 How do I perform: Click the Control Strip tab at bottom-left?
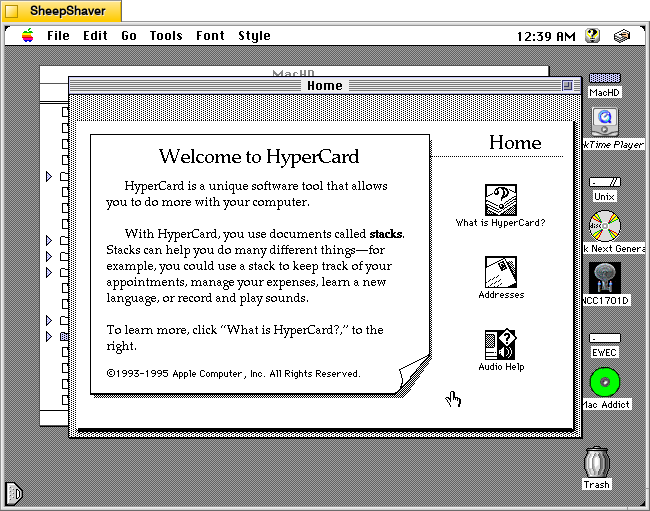click(13, 494)
